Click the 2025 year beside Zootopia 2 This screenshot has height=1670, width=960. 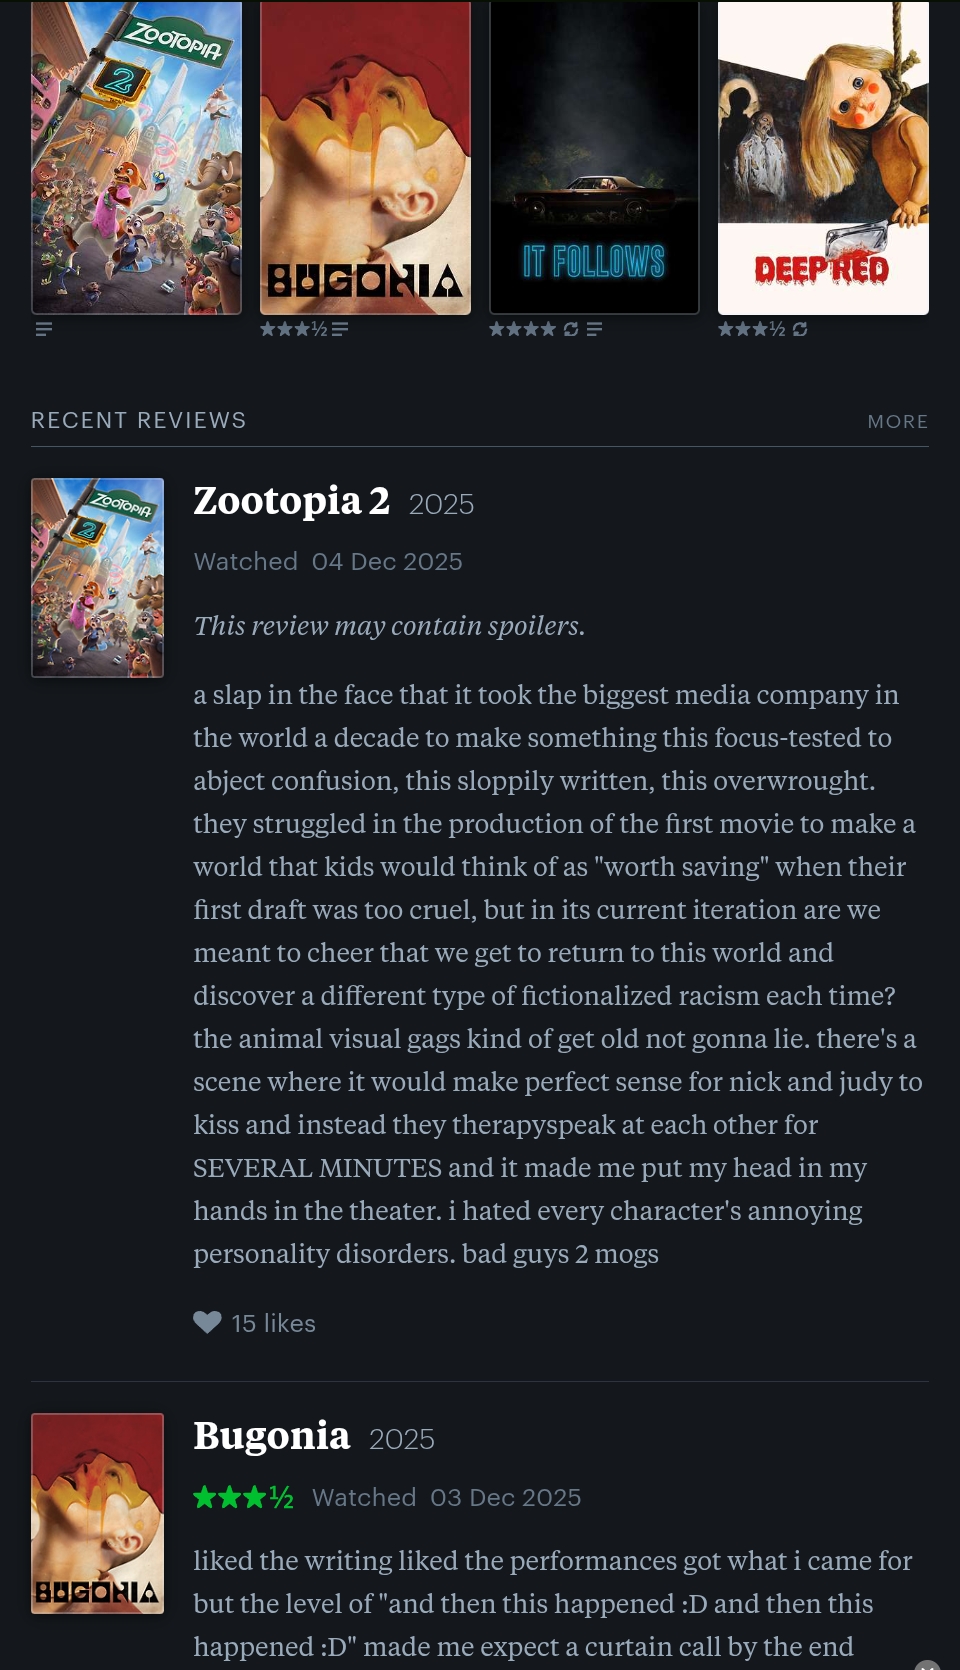click(441, 504)
